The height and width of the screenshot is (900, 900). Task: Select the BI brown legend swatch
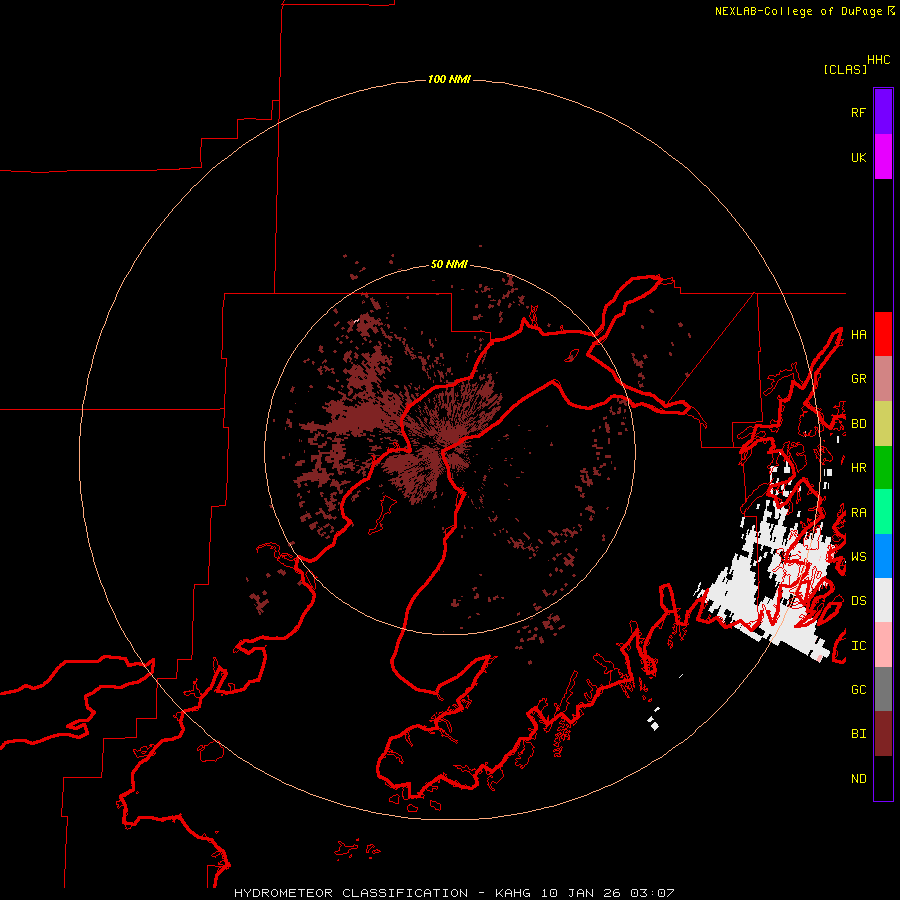coord(883,734)
